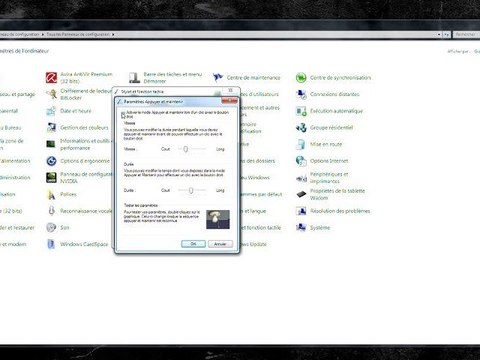This screenshot has height=360, width=480.
Task: Open Propriétés de la tablette Wacom icon
Action: [x=301, y=194]
